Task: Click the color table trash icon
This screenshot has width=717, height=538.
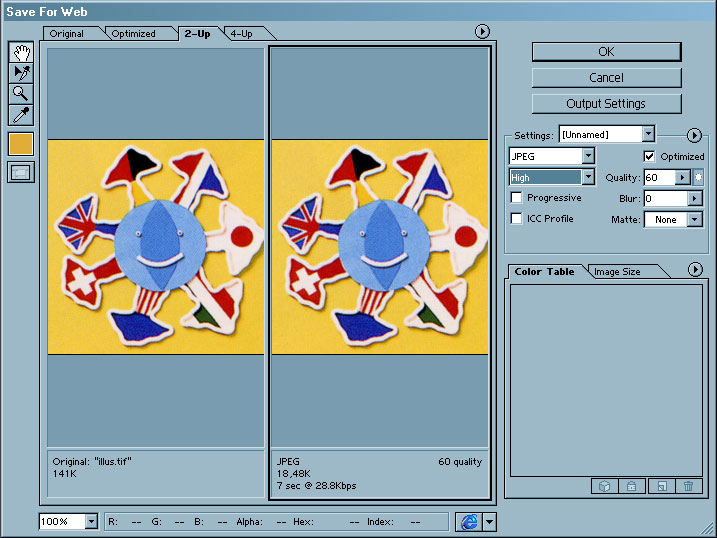Action: click(688, 486)
